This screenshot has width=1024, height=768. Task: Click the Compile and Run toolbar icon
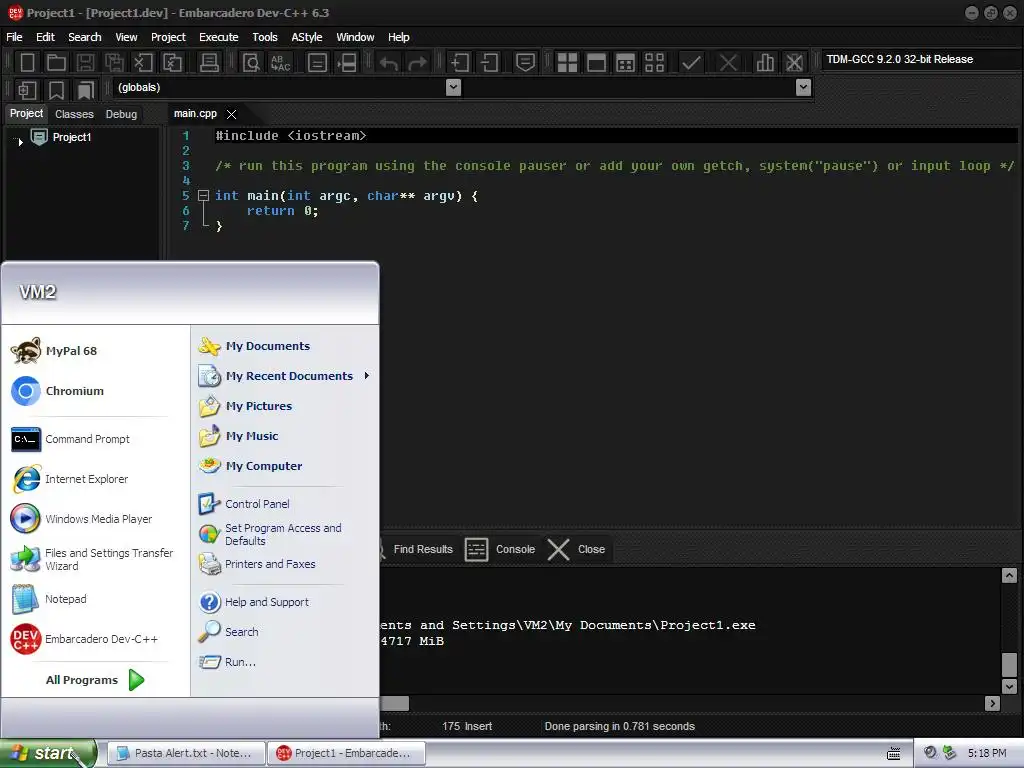point(625,63)
